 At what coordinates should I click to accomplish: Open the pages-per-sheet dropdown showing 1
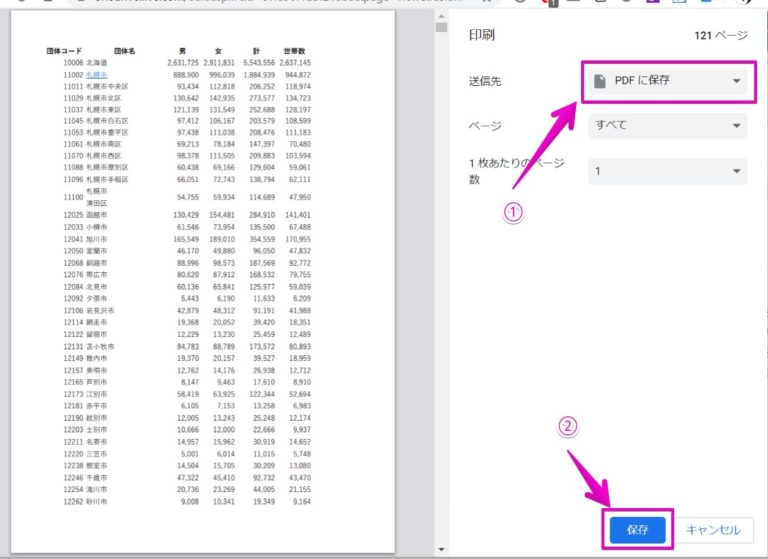point(667,171)
